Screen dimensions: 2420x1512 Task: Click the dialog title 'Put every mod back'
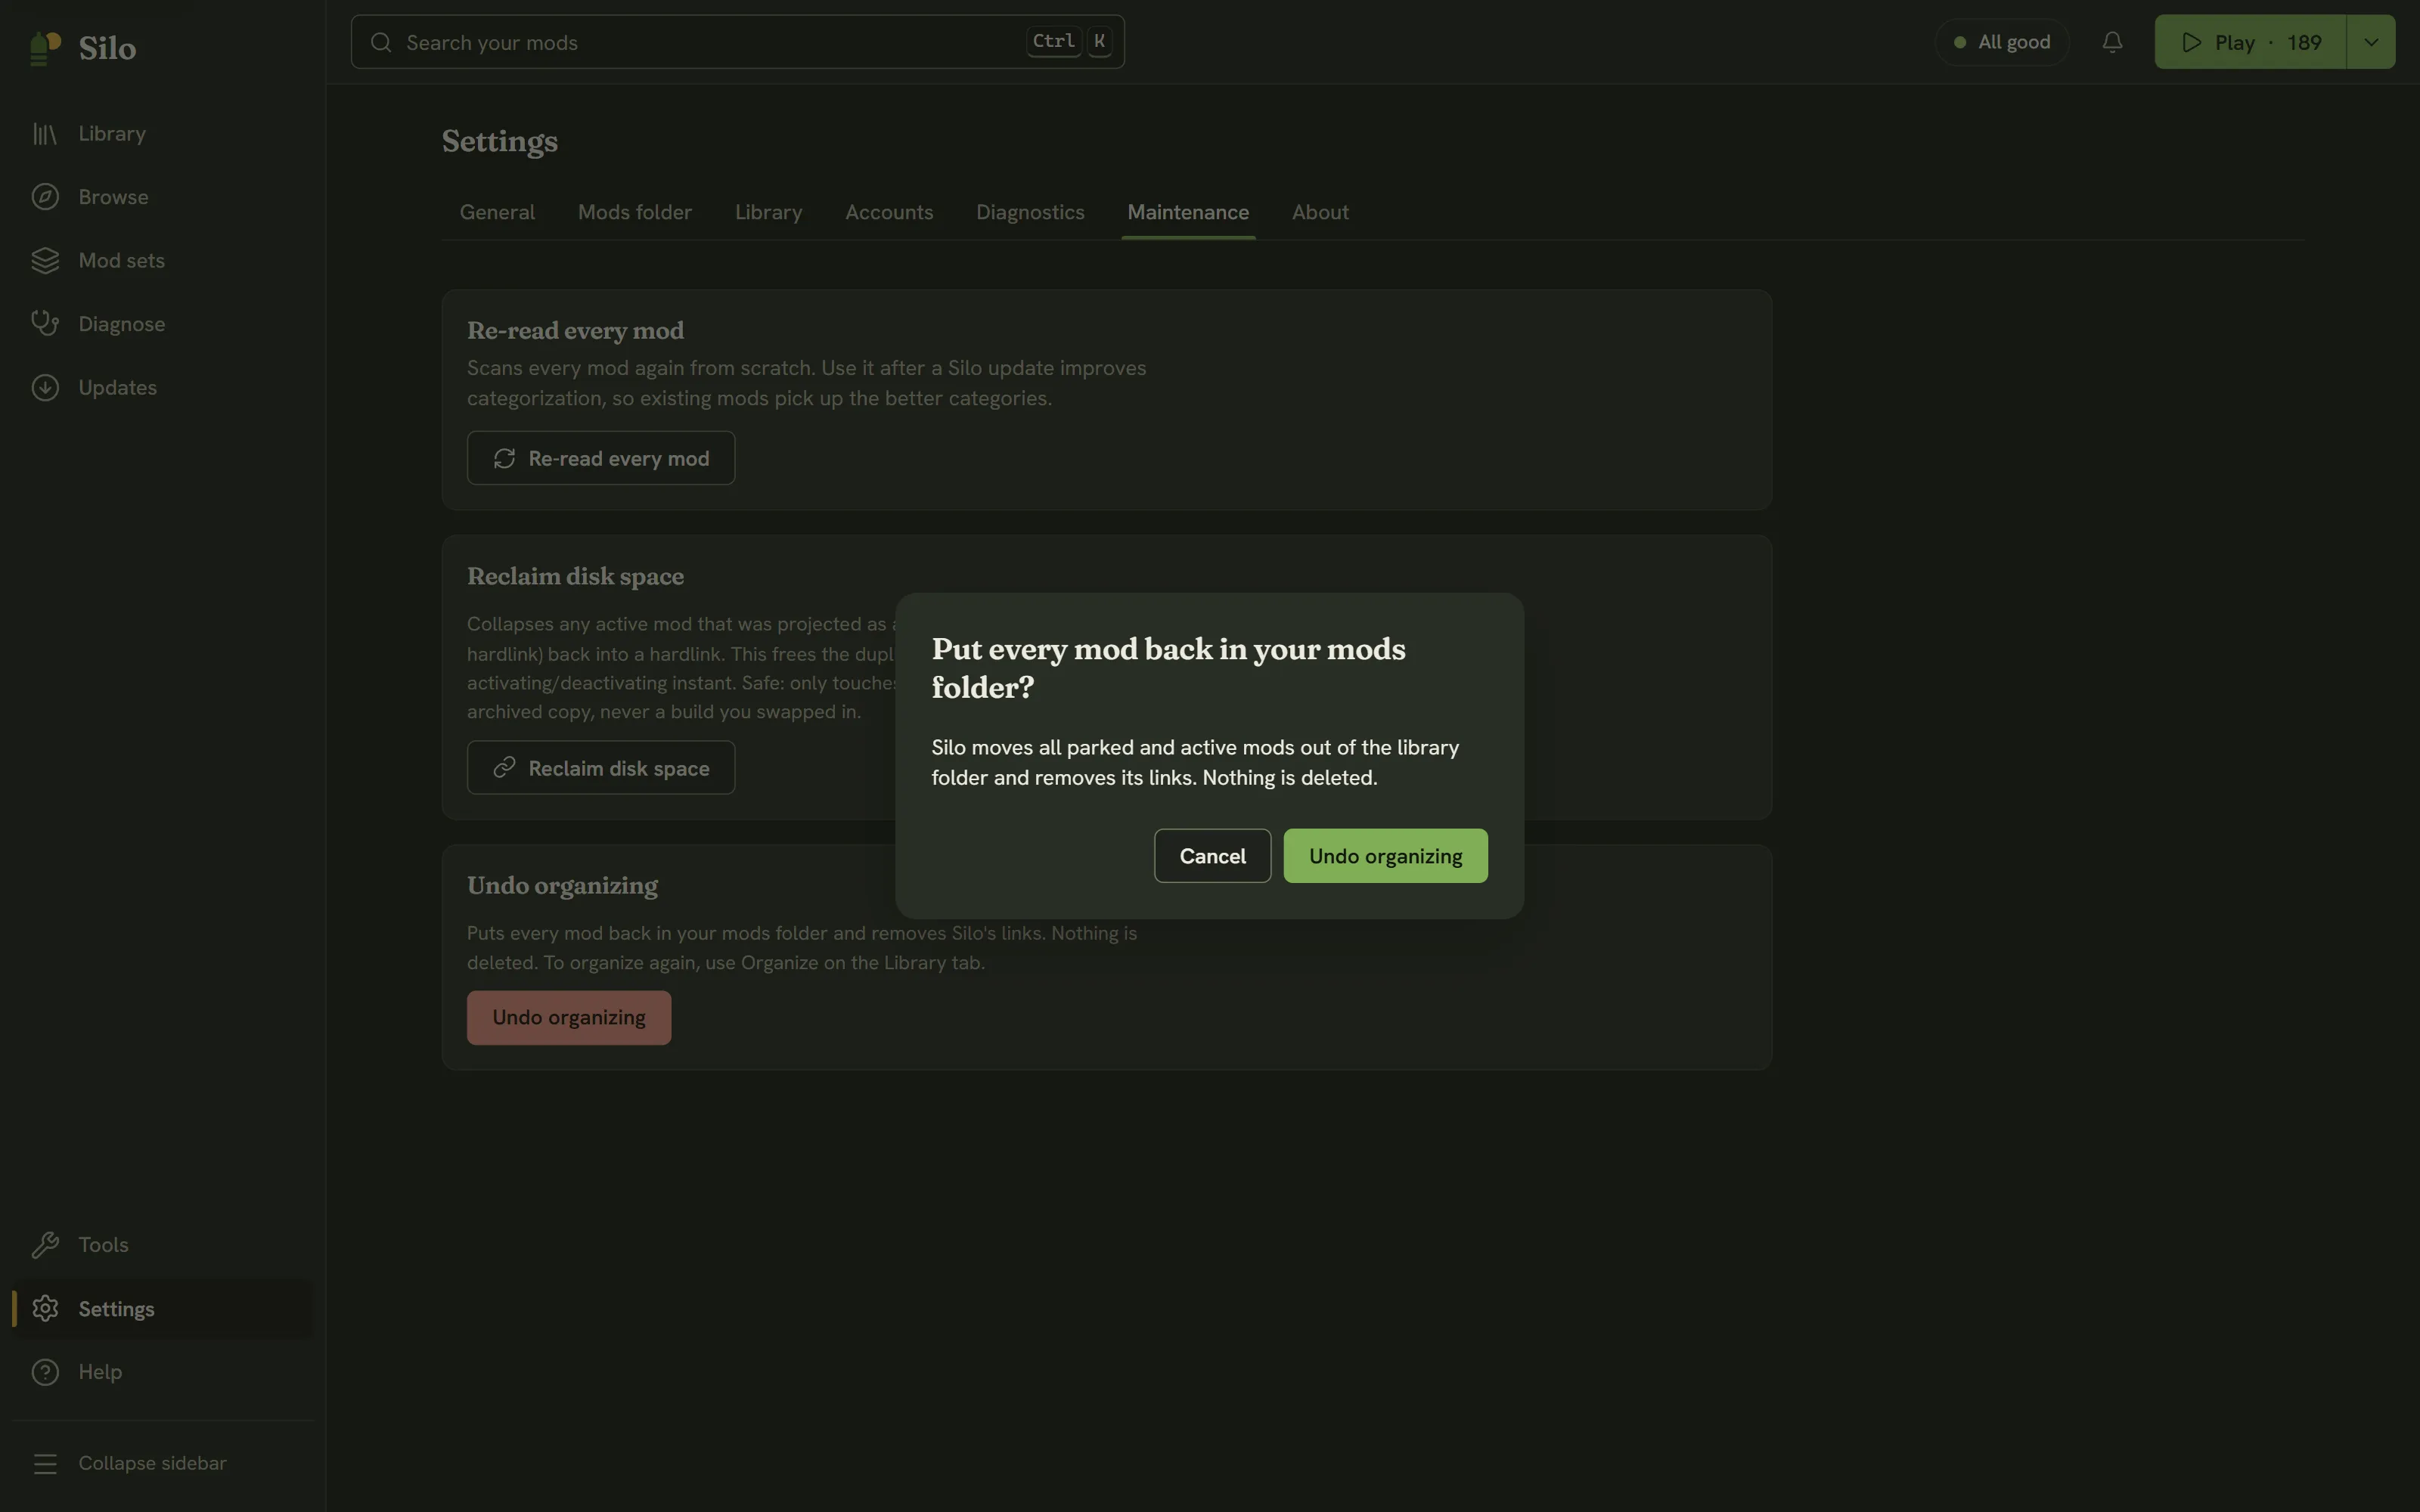[x=1168, y=668]
